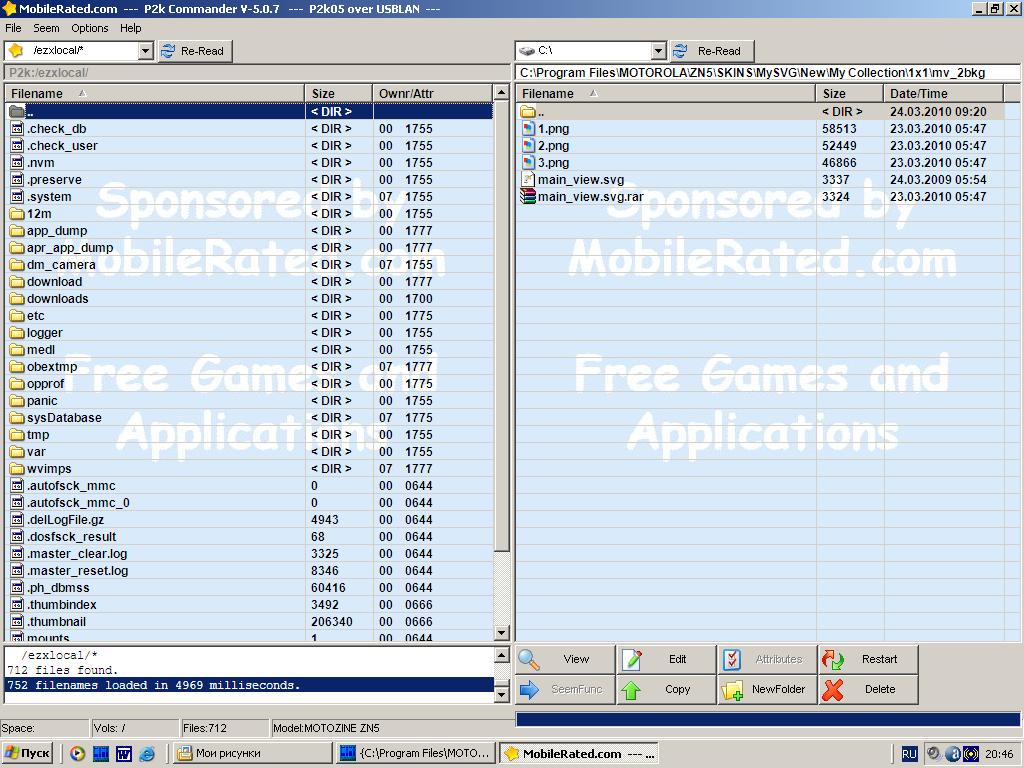The image size is (1024, 768).
Task: Select the .delLogFile.gz file row
Action: tap(249, 520)
